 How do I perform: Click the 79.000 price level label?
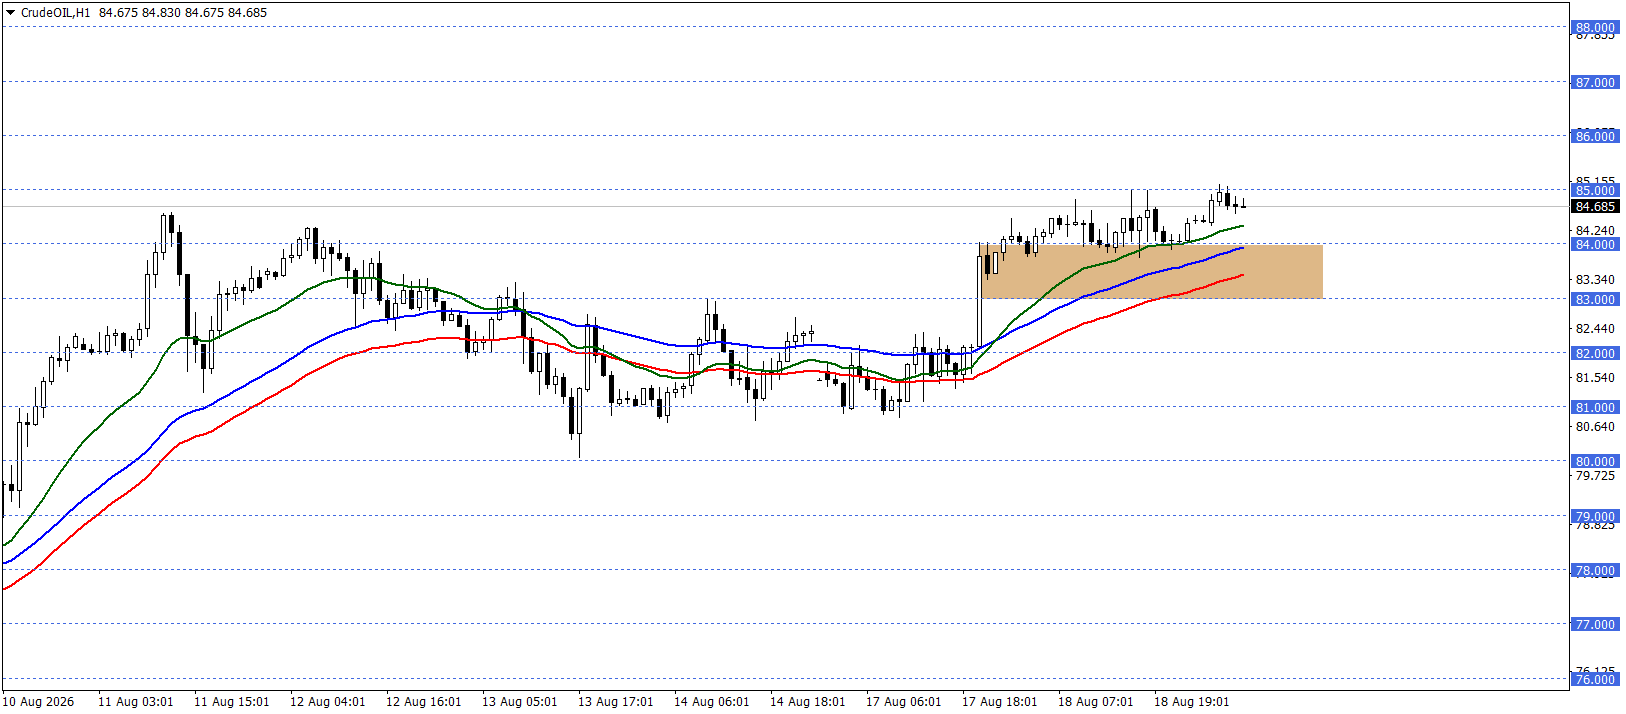coord(1595,516)
